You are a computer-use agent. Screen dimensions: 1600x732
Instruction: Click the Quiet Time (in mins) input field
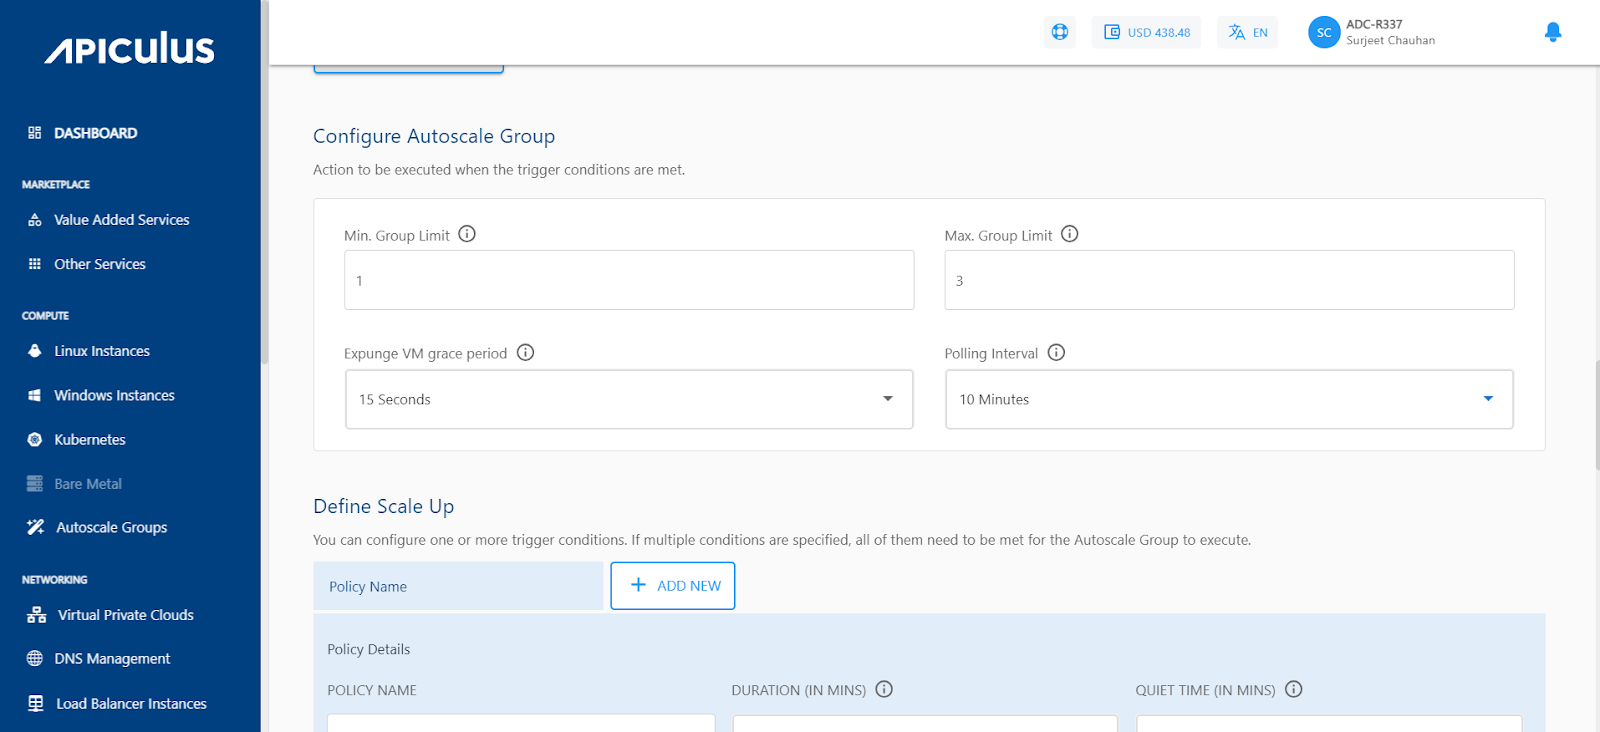(1329, 723)
